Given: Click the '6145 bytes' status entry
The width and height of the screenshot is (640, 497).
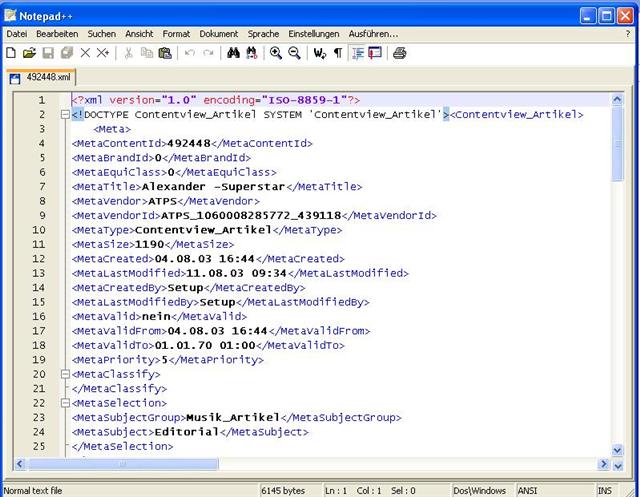Looking at the screenshot, I should (283, 490).
